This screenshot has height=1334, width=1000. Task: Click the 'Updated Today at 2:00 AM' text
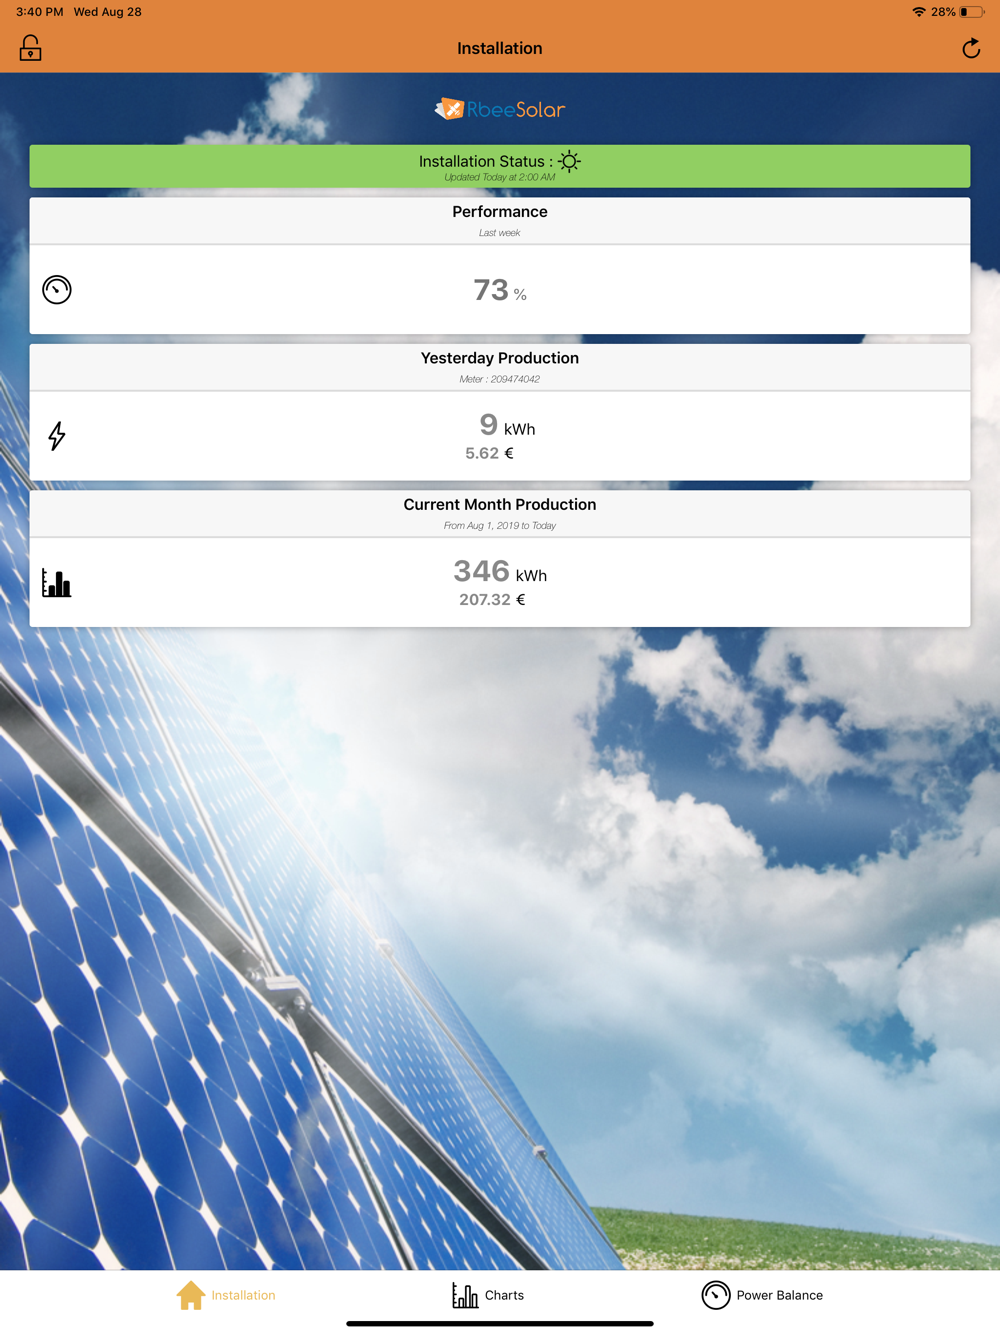499,178
